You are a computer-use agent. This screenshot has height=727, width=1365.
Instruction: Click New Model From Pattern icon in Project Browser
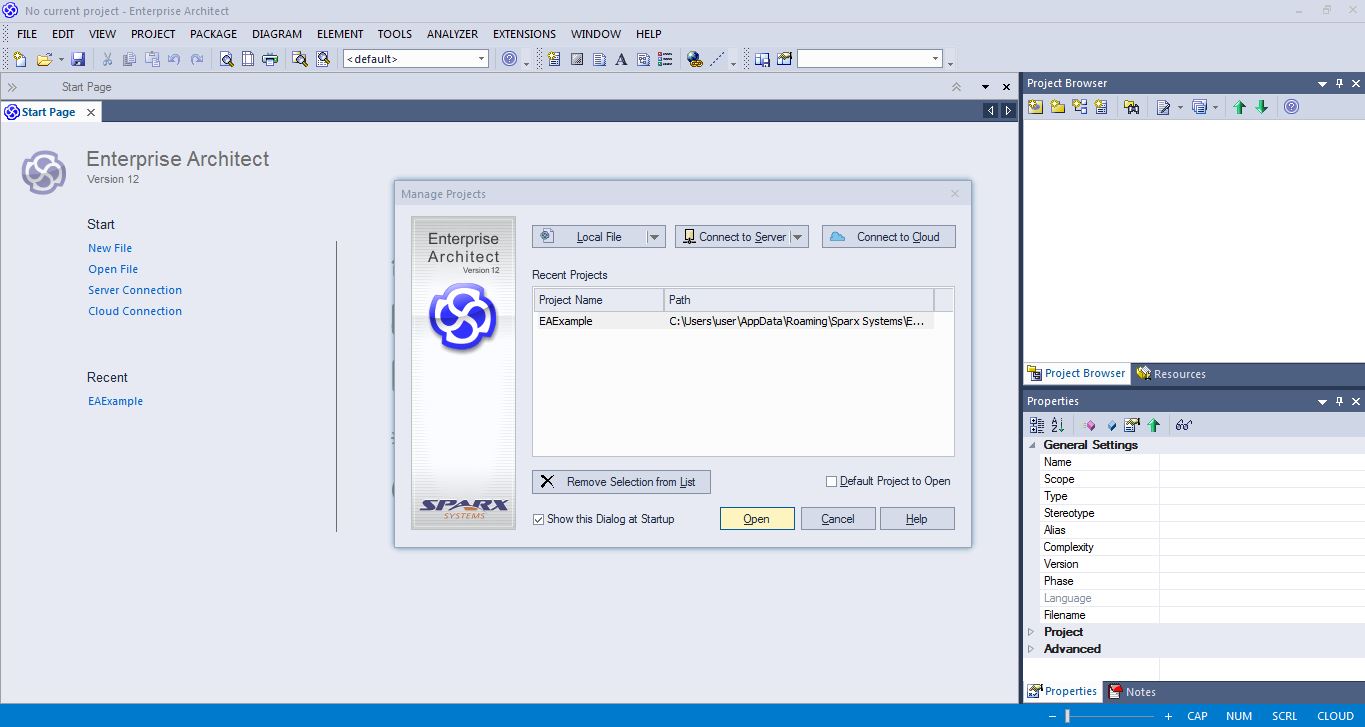point(1035,107)
